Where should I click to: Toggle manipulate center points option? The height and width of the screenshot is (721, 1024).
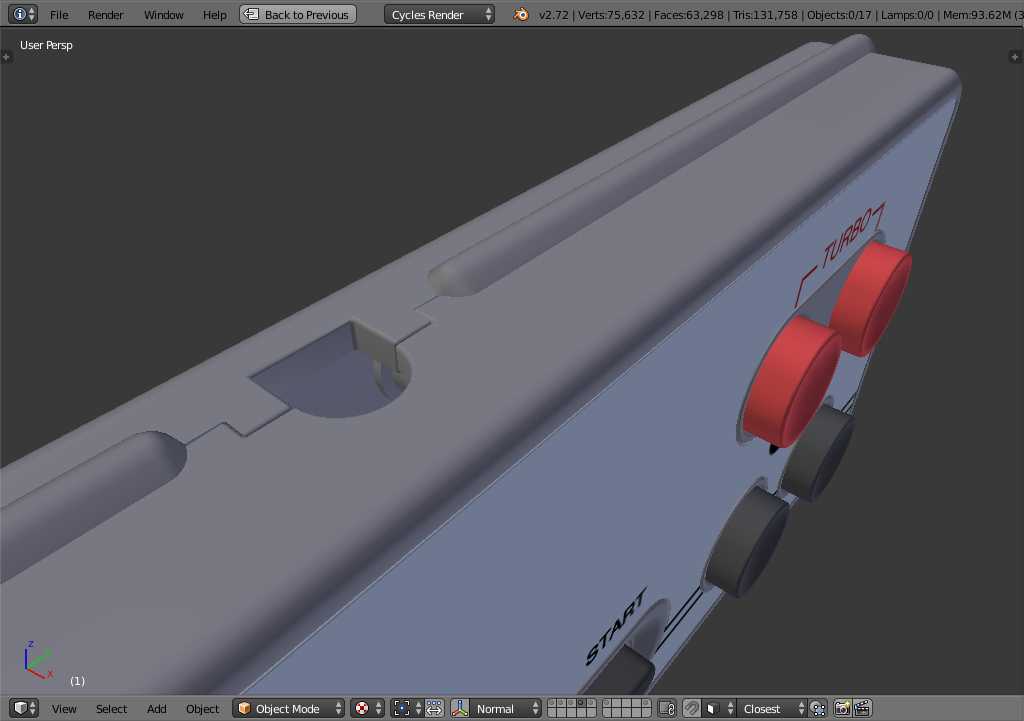[x=434, y=708]
